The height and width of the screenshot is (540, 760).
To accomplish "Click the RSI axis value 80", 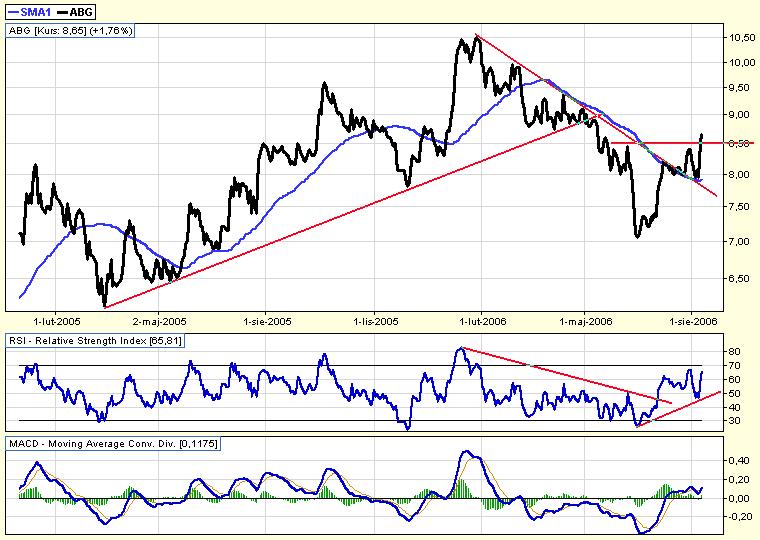I will pyautogui.click(x=734, y=351).
